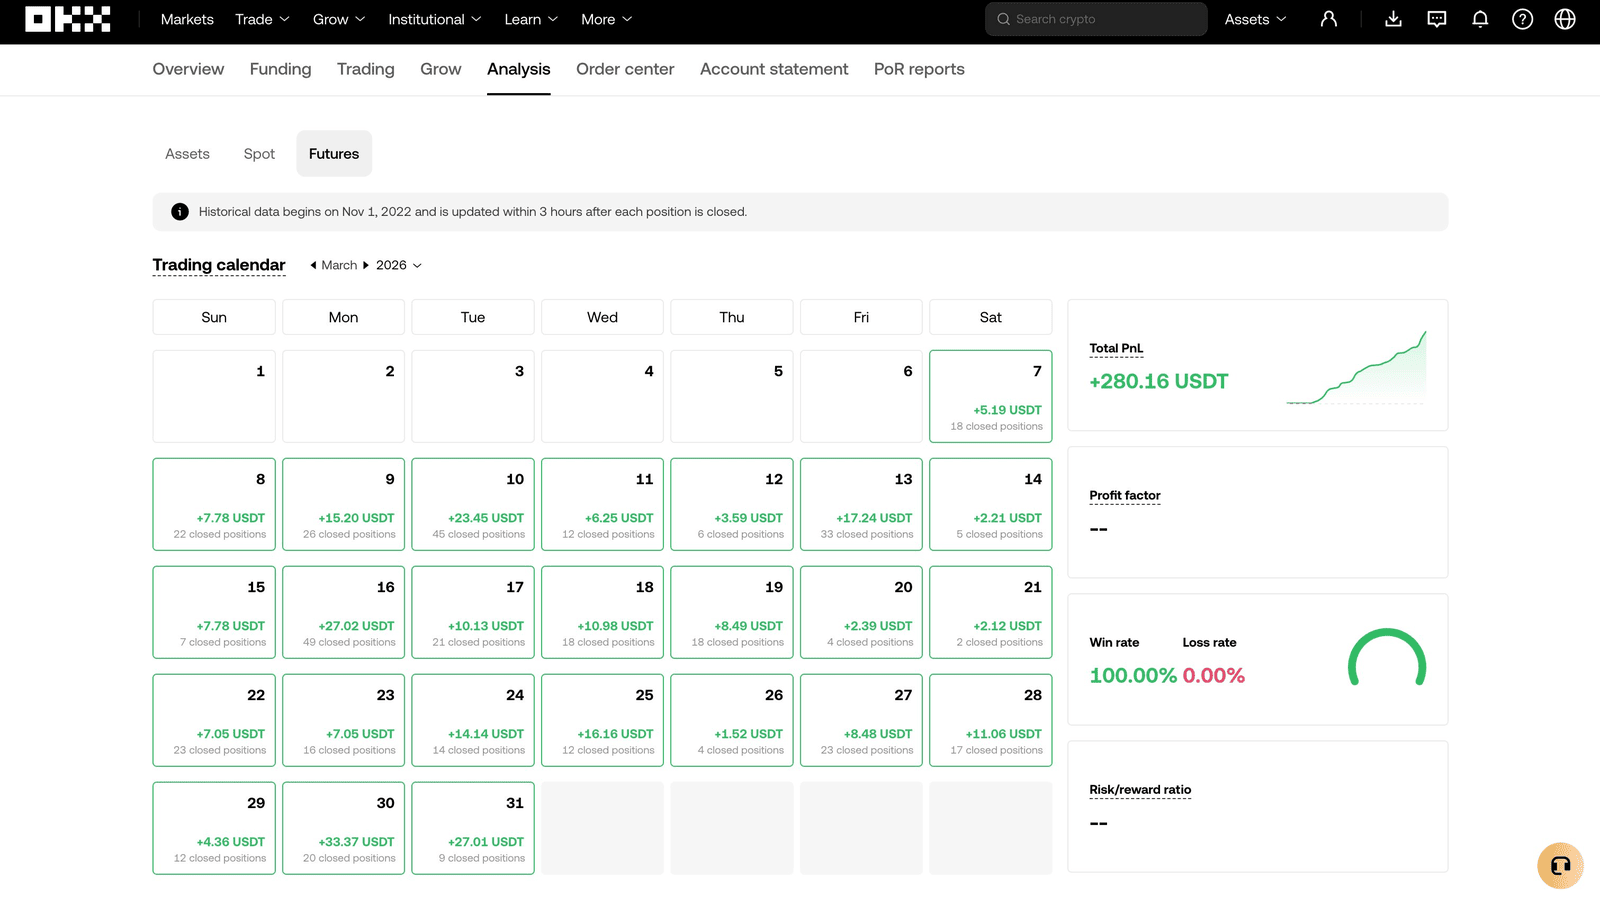Click the '49 closed positions' text
1600x906 pixels.
click(x=349, y=642)
